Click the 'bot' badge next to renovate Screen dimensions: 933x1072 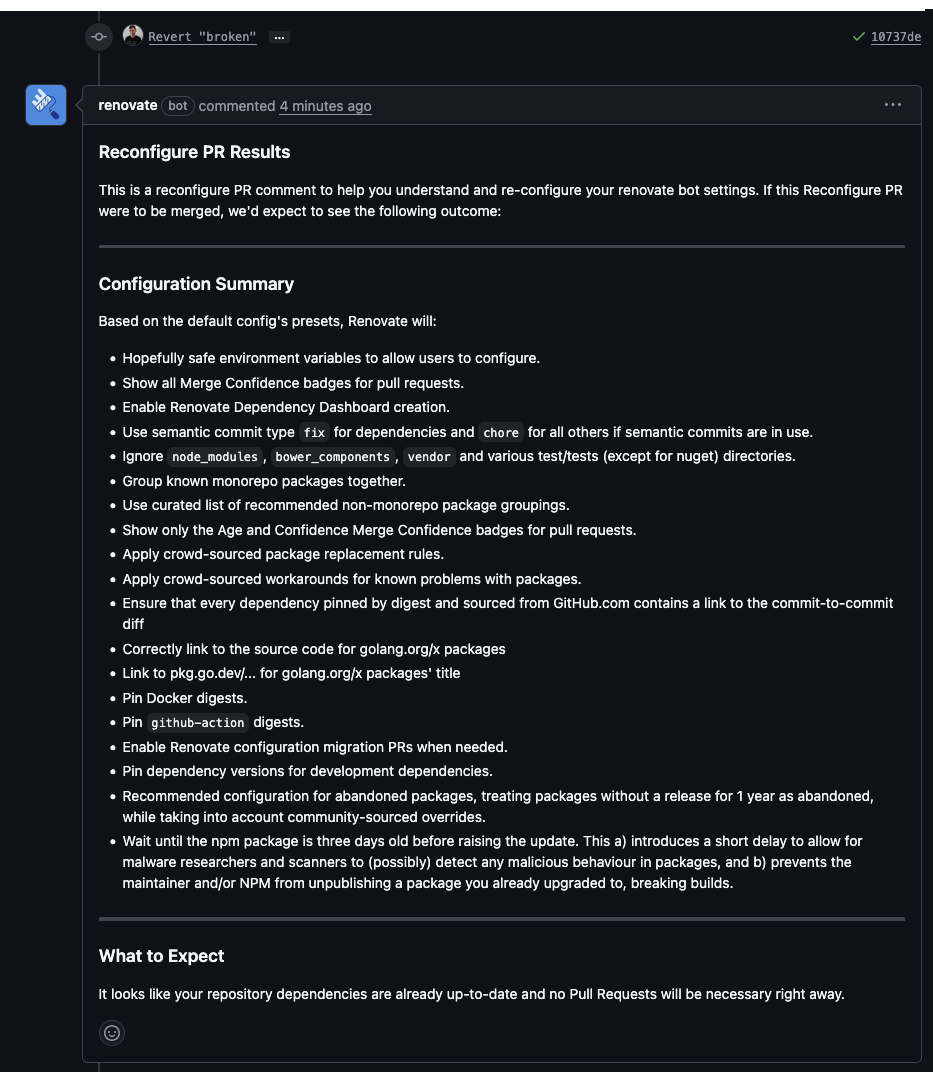click(177, 105)
